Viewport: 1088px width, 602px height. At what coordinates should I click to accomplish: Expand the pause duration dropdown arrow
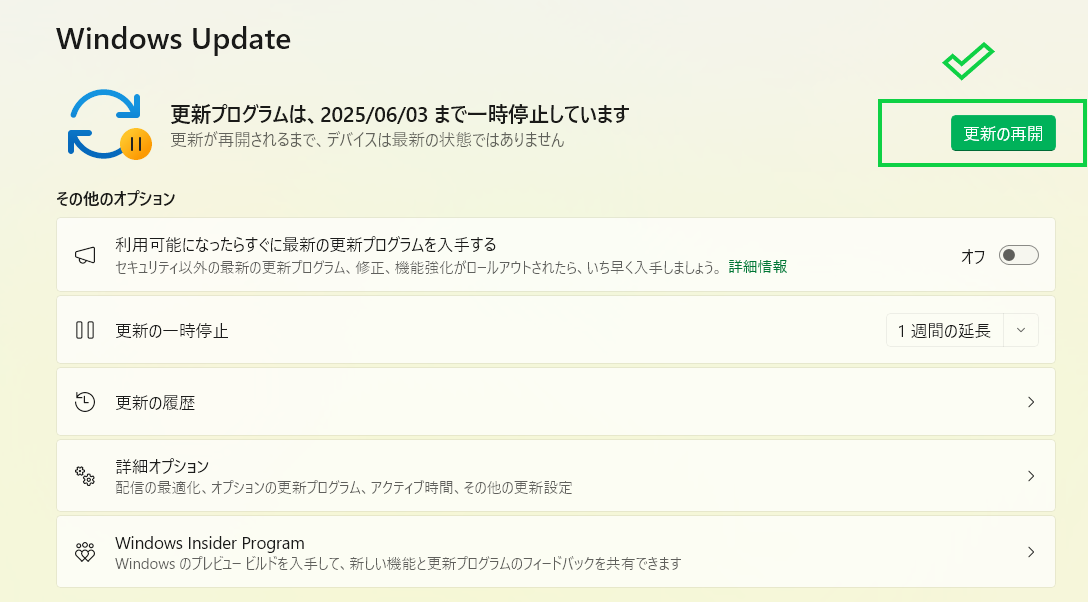pyautogui.click(x=1021, y=331)
